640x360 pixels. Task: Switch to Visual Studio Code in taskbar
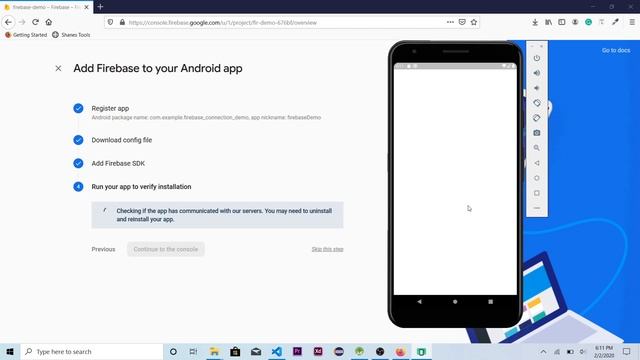pyautogui.click(x=277, y=351)
